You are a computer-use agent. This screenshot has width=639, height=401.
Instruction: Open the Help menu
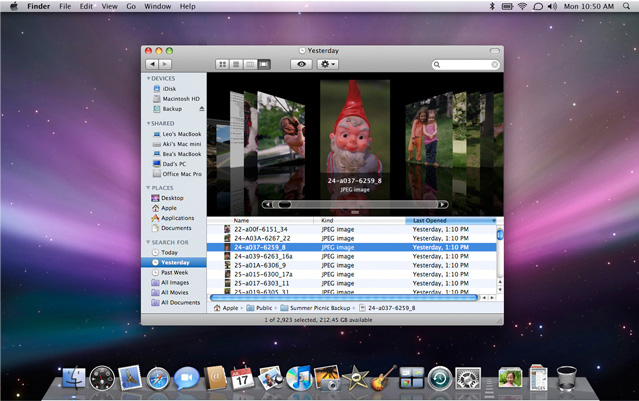tap(187, 7)
